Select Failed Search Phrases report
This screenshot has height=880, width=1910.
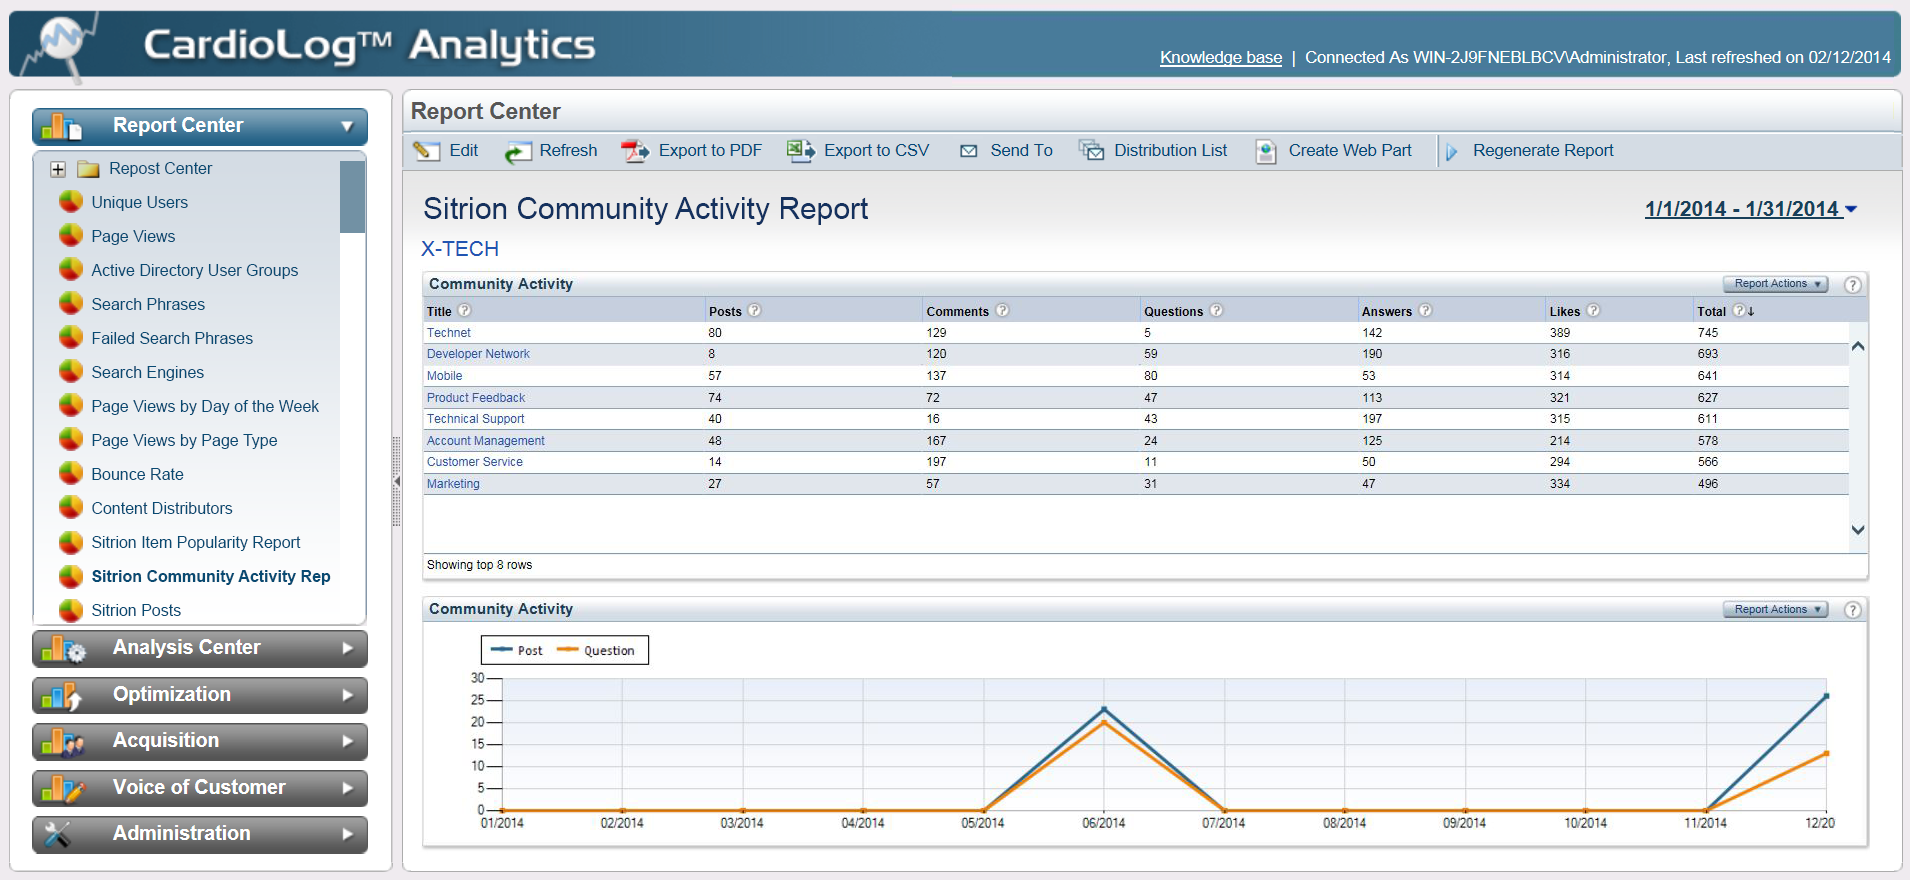172,338
